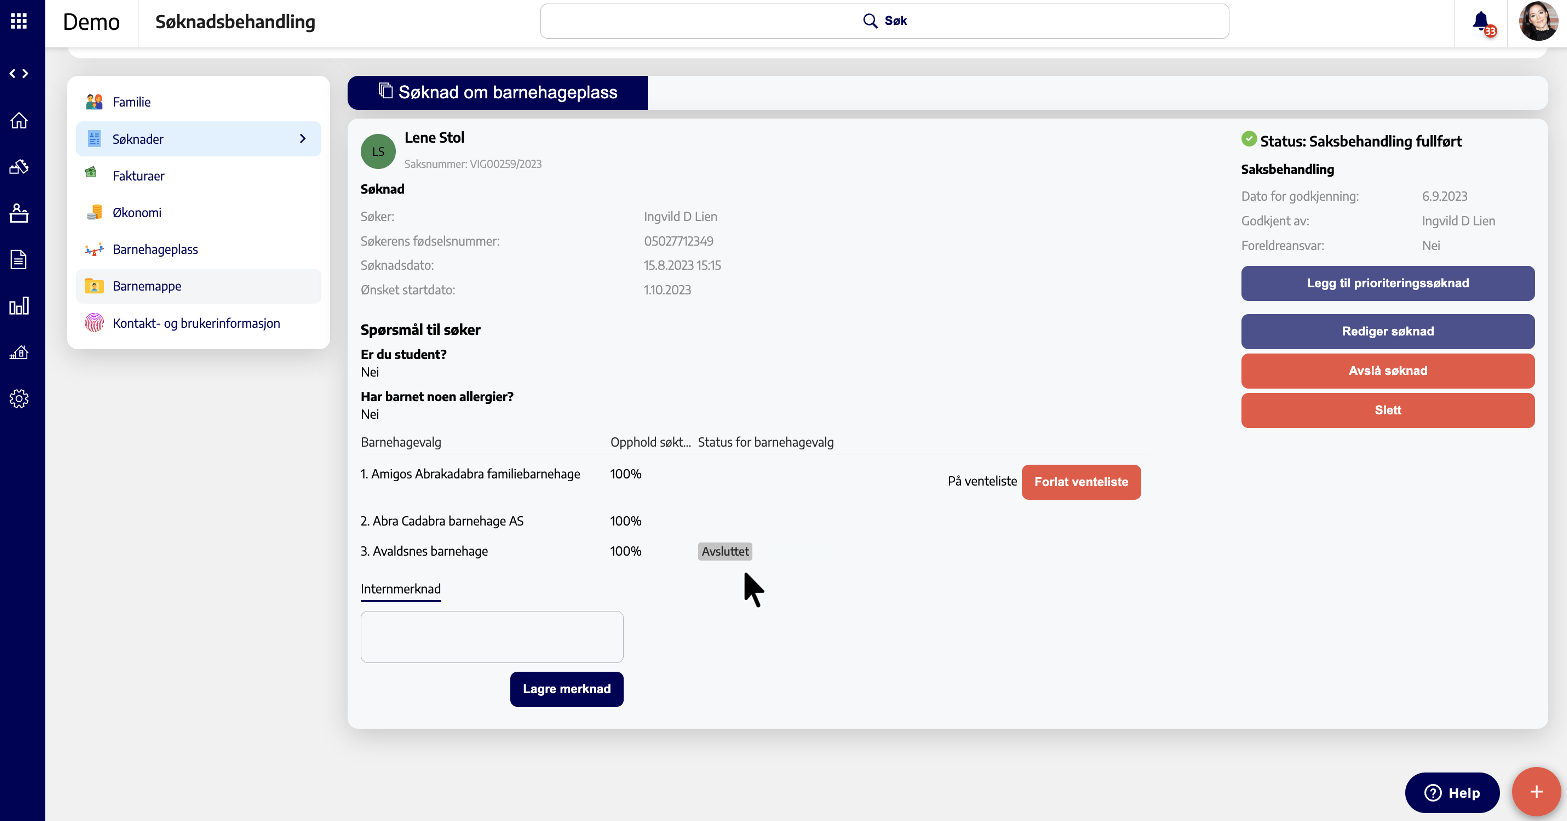The height and width of the screenshot is (821, 1567).
Task: Click the green status checkmark icon
Action: pyautogui.click(x=1249, y=139)
